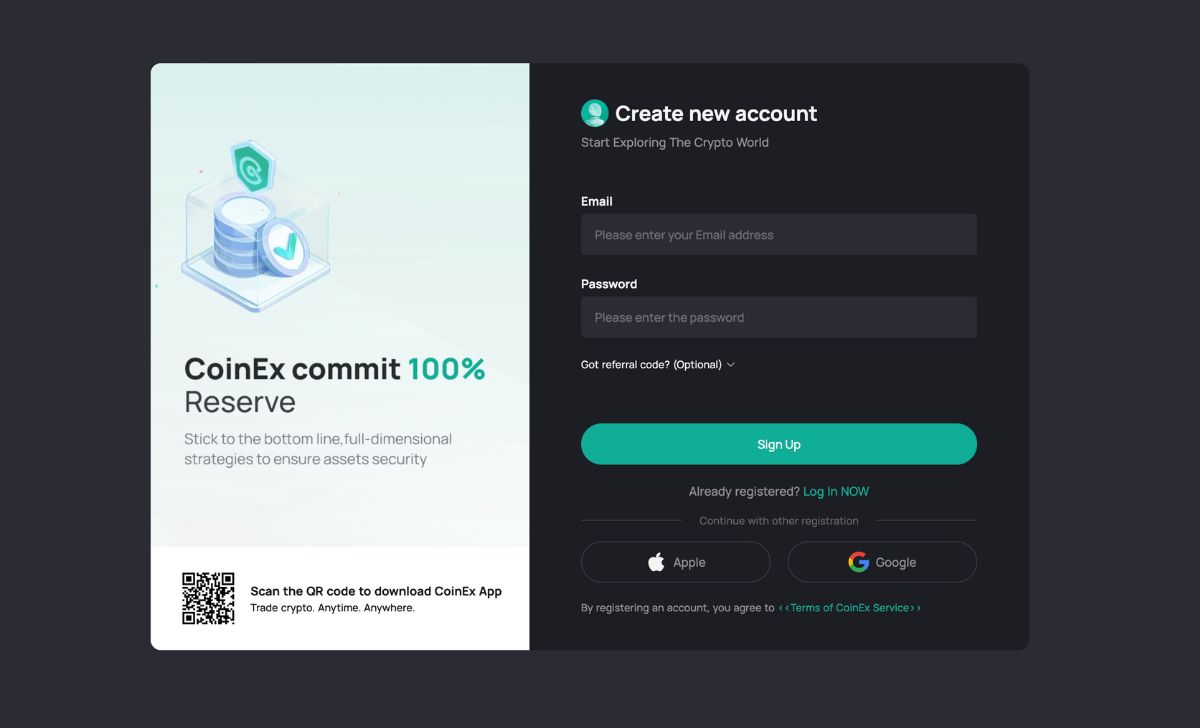Select the Email field label
The height and width of the screenshot is (728, 1200).
pos(597,201)
